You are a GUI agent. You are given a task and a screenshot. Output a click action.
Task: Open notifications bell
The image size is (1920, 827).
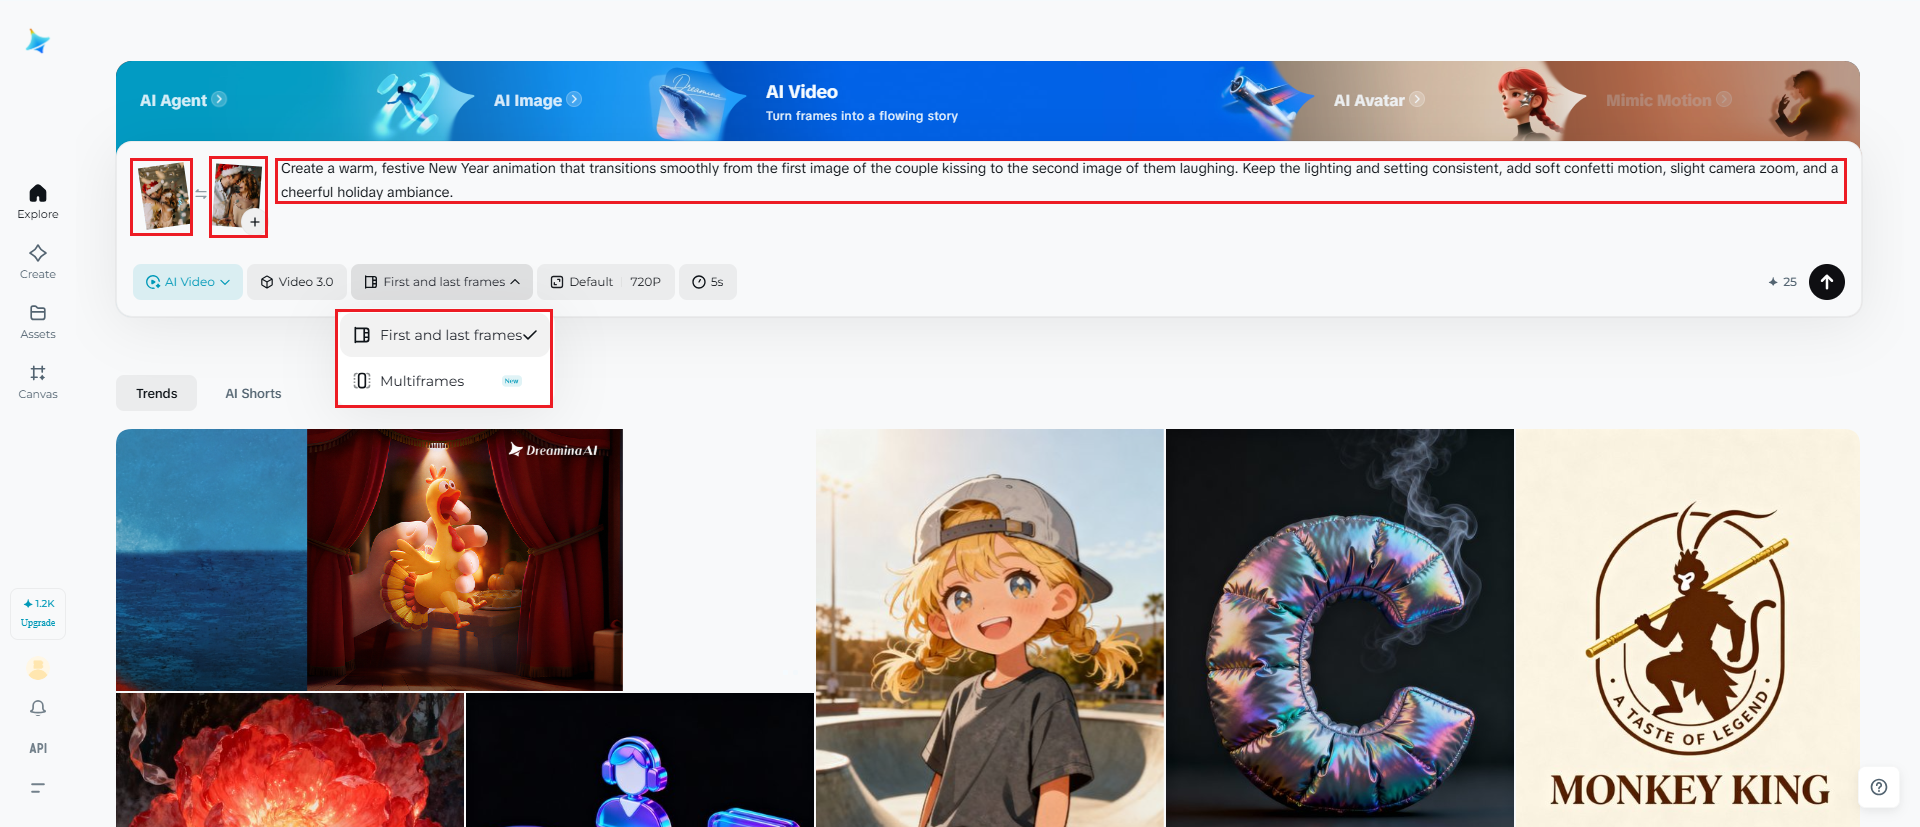tap(38, 708)
